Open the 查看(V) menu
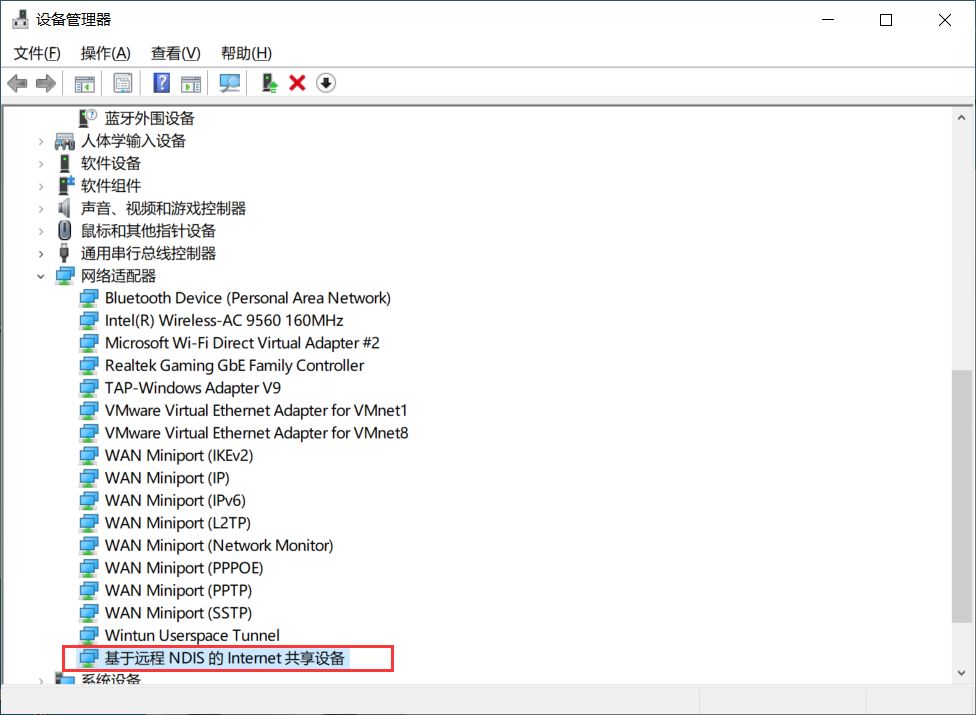Viewport: 976px width, 715px height. click(176, 54)
